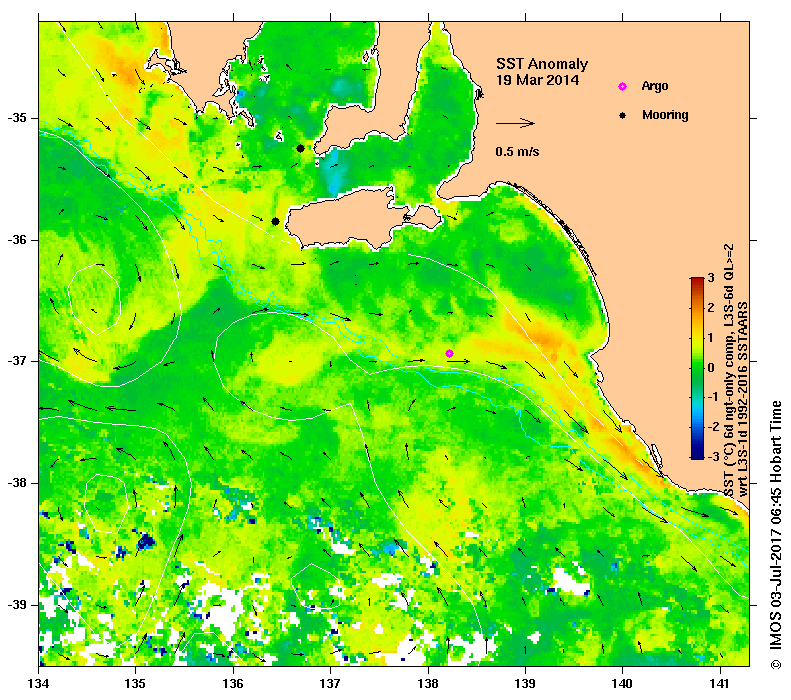Screen dimensions: 791x700
Task: Click latitude axis label '-35'
Action: (x=16, y=118)
